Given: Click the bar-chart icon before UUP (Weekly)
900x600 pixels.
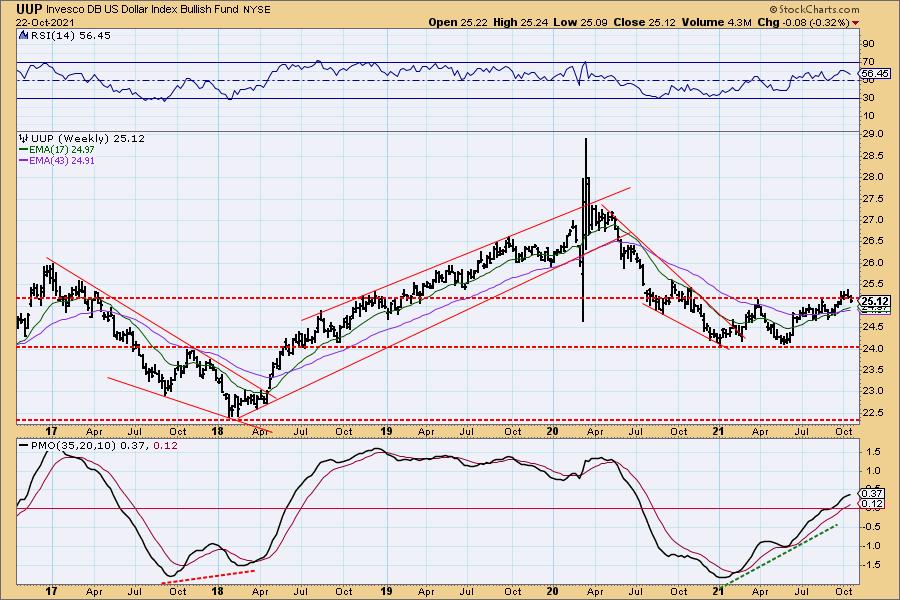Looking at the screenshot, I should click(x=23, y=138).
